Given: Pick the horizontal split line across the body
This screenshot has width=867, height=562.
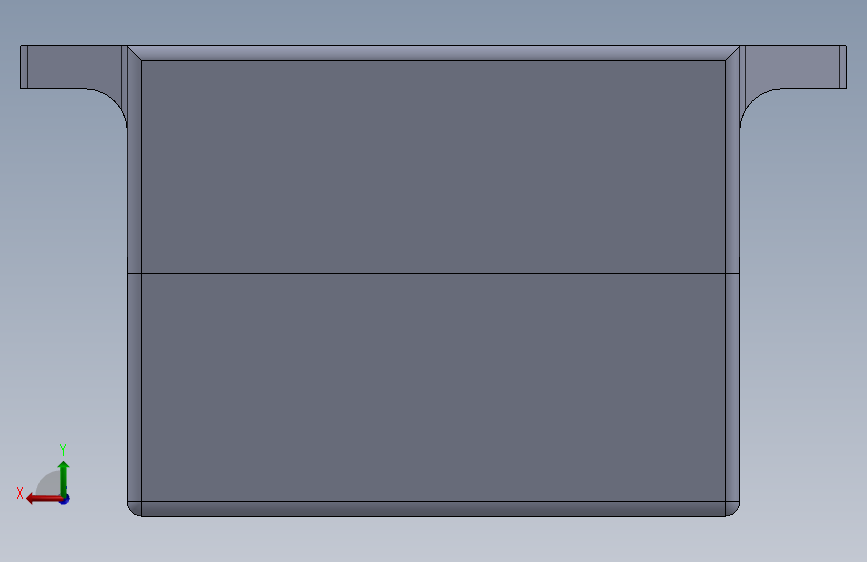Looking at the screenshot, I should (433, 273).
